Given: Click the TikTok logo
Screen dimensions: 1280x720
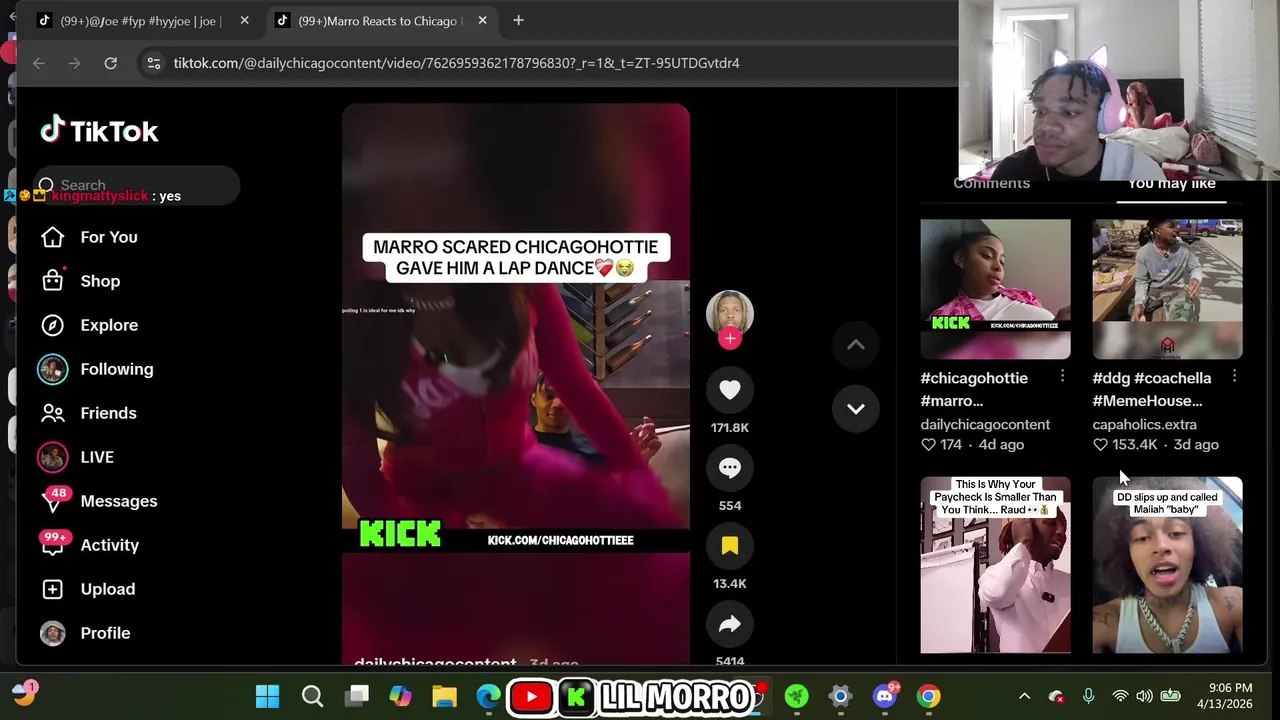Looking at the screenshot, I should tap(99, 131).
